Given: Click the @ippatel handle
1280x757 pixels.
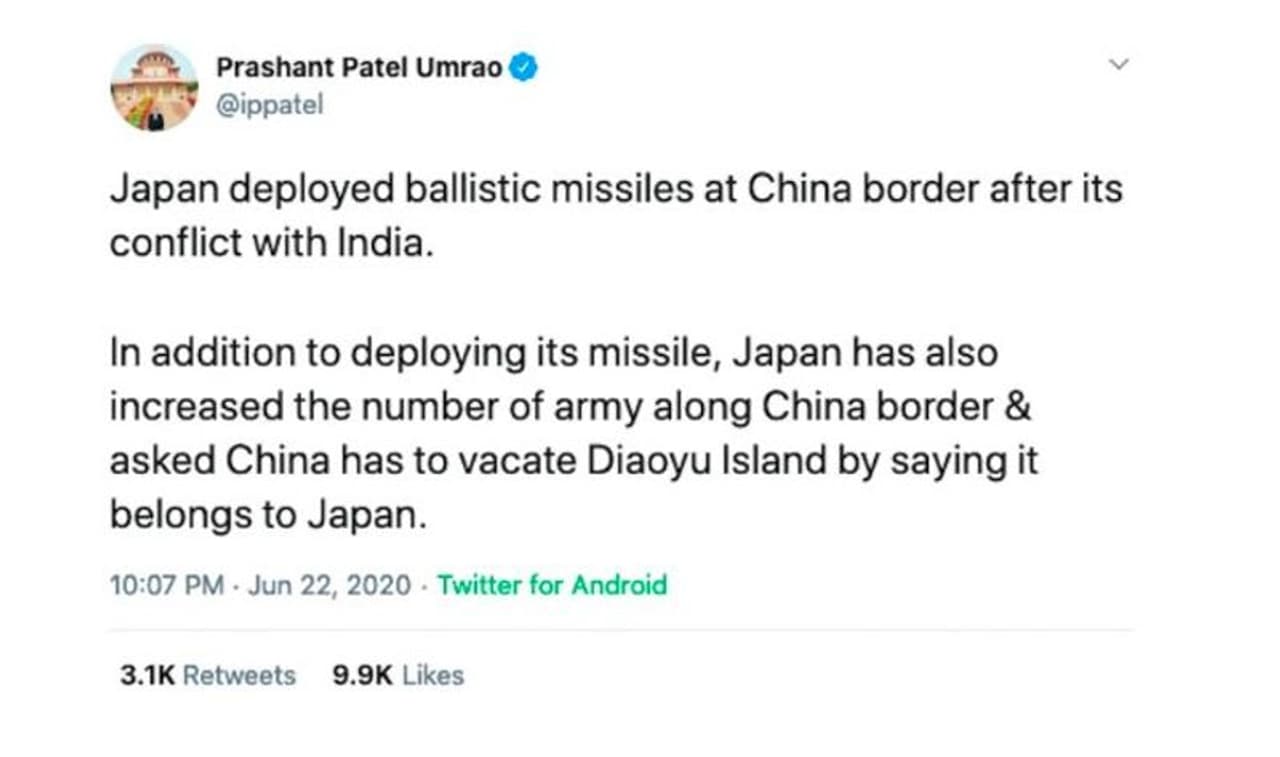Looking at the screenshot, I should (x=270, y=104).
